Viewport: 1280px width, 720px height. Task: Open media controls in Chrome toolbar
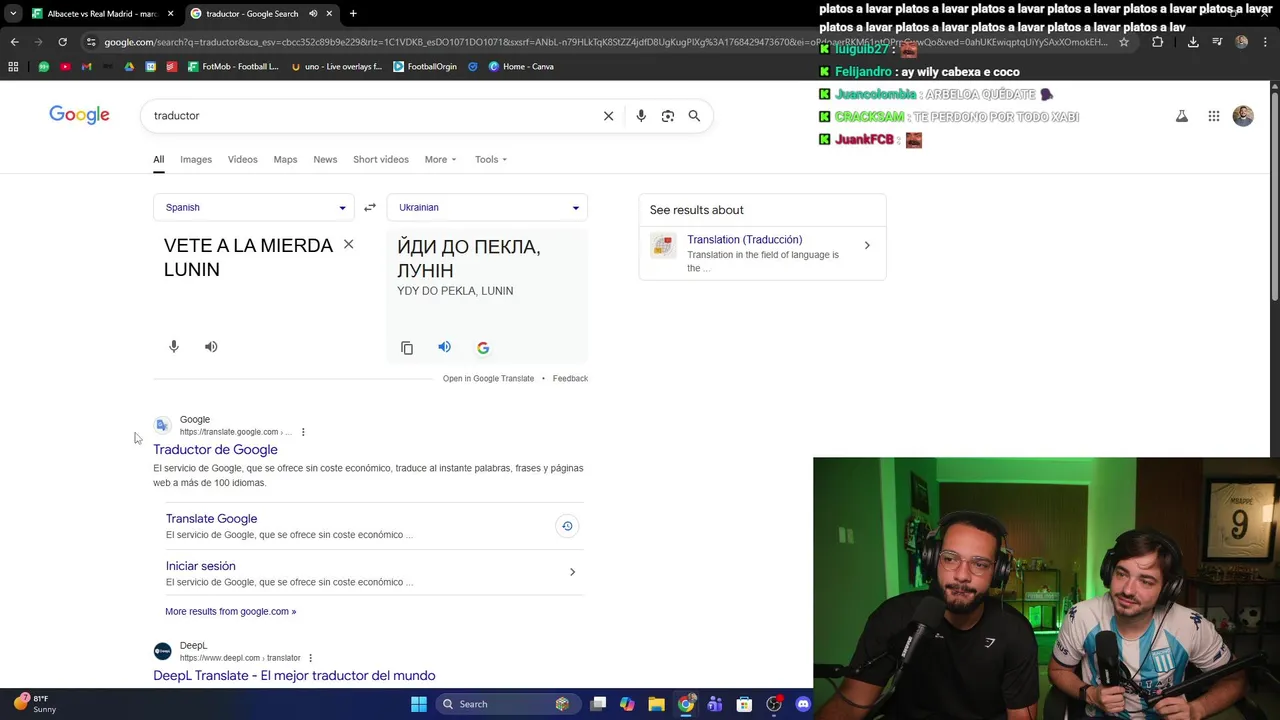(x=1217, y=42)
